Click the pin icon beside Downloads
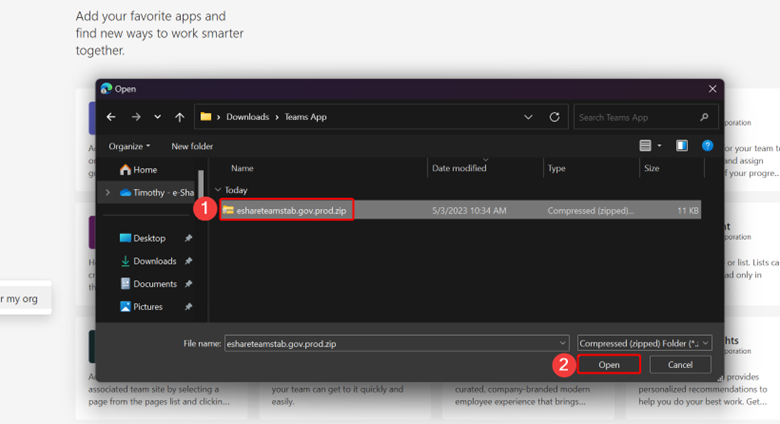Viewport: 780px width, 424px height. (x=188, y=261)
